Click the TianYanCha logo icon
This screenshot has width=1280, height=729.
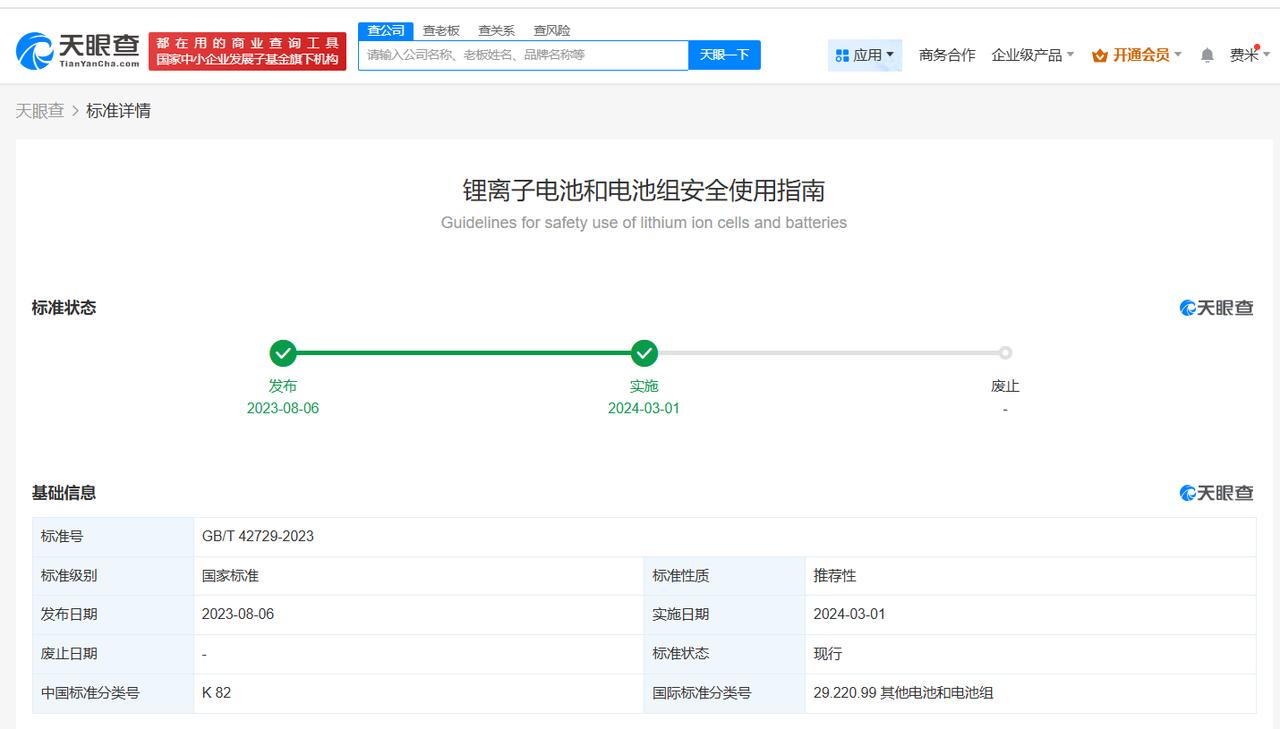tap(34, 51)
